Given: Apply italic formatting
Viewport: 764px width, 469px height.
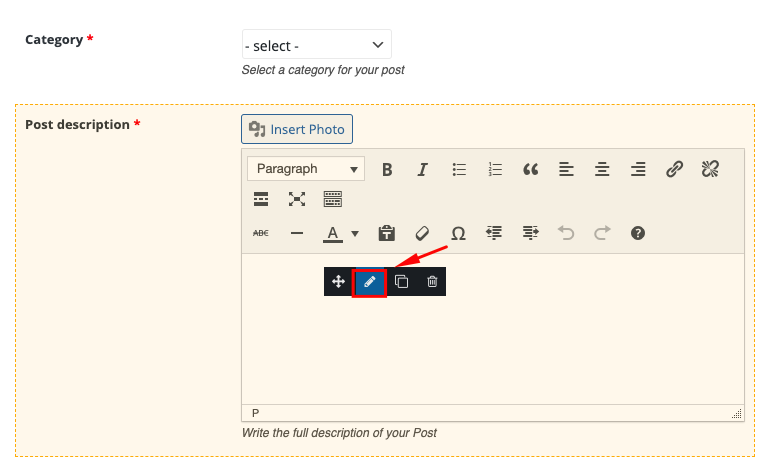Looking at the screenshot, I should click(422, 169).
